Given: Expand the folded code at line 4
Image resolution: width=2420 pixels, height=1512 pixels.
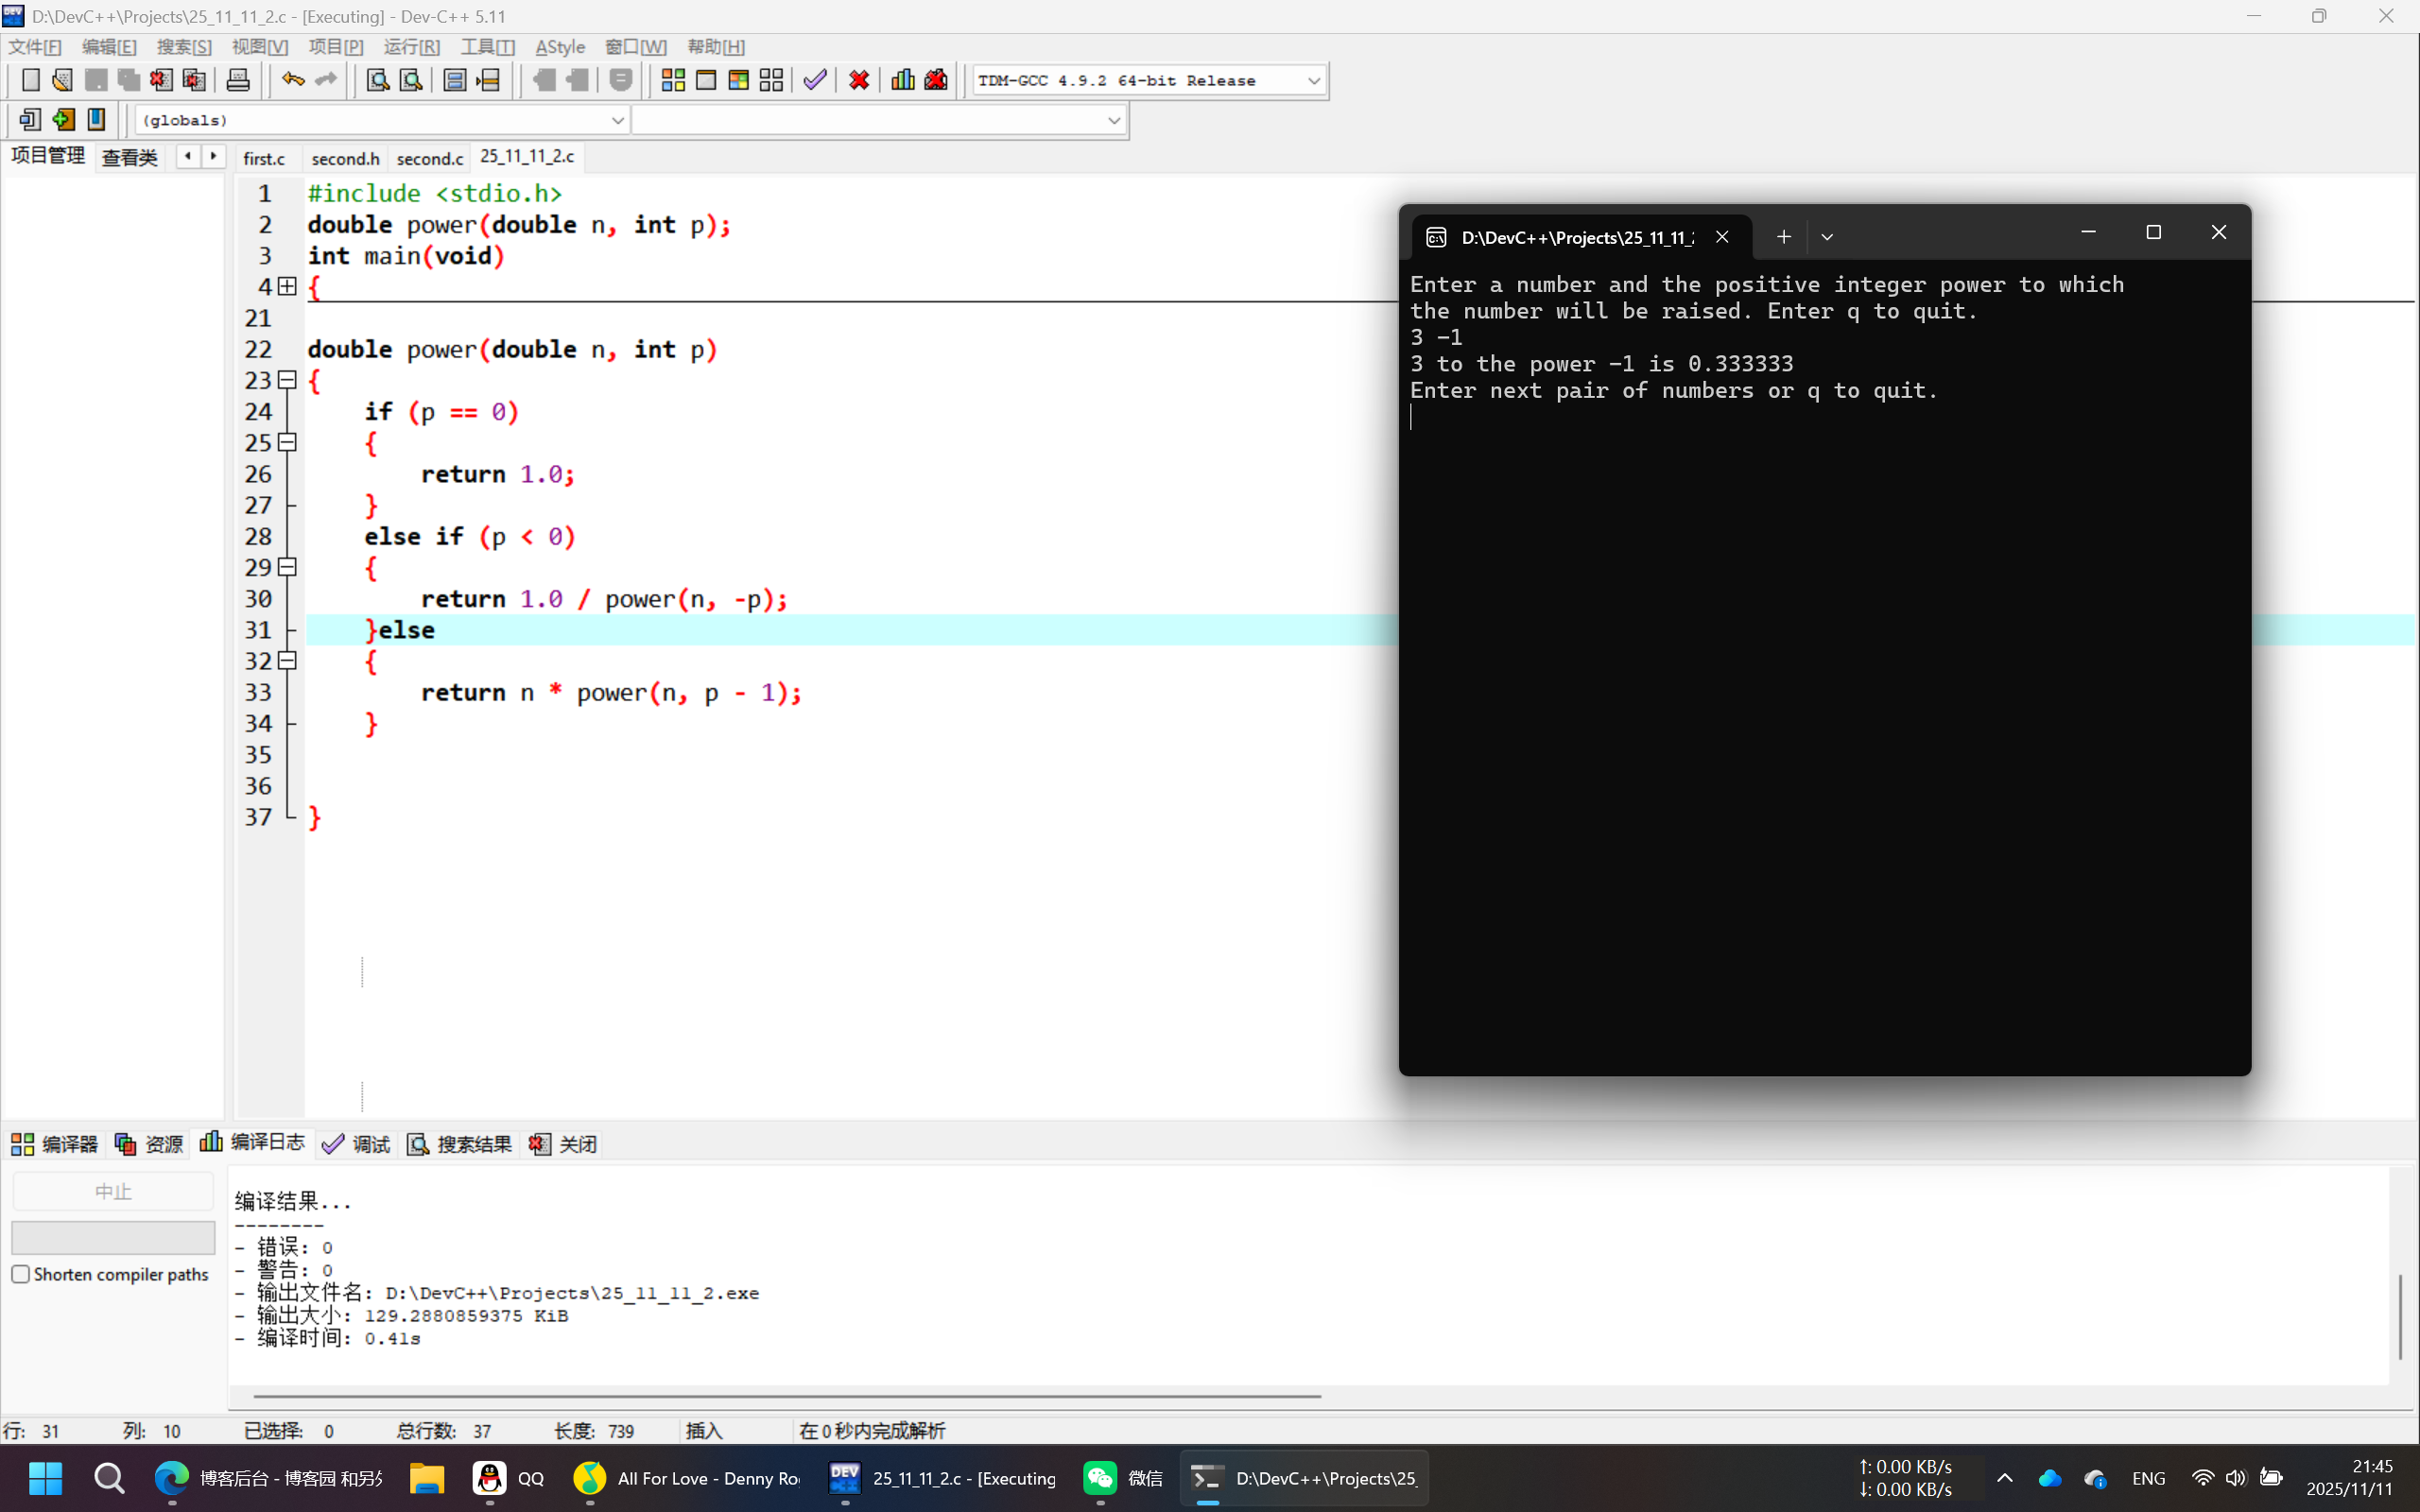Looking at the screenshot, I should pos(288,287).
